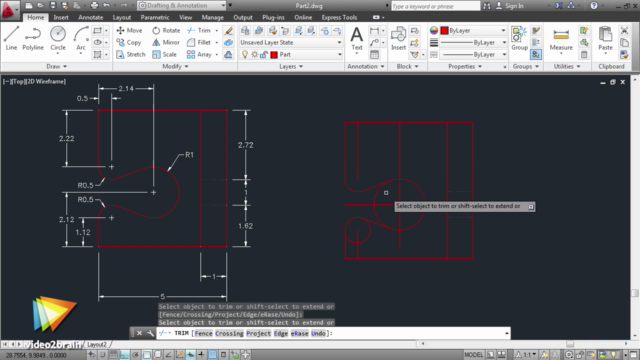Viewport: 640px width, 360px height.
Task: Choose the Crossing option in command line
Action: 229,333
